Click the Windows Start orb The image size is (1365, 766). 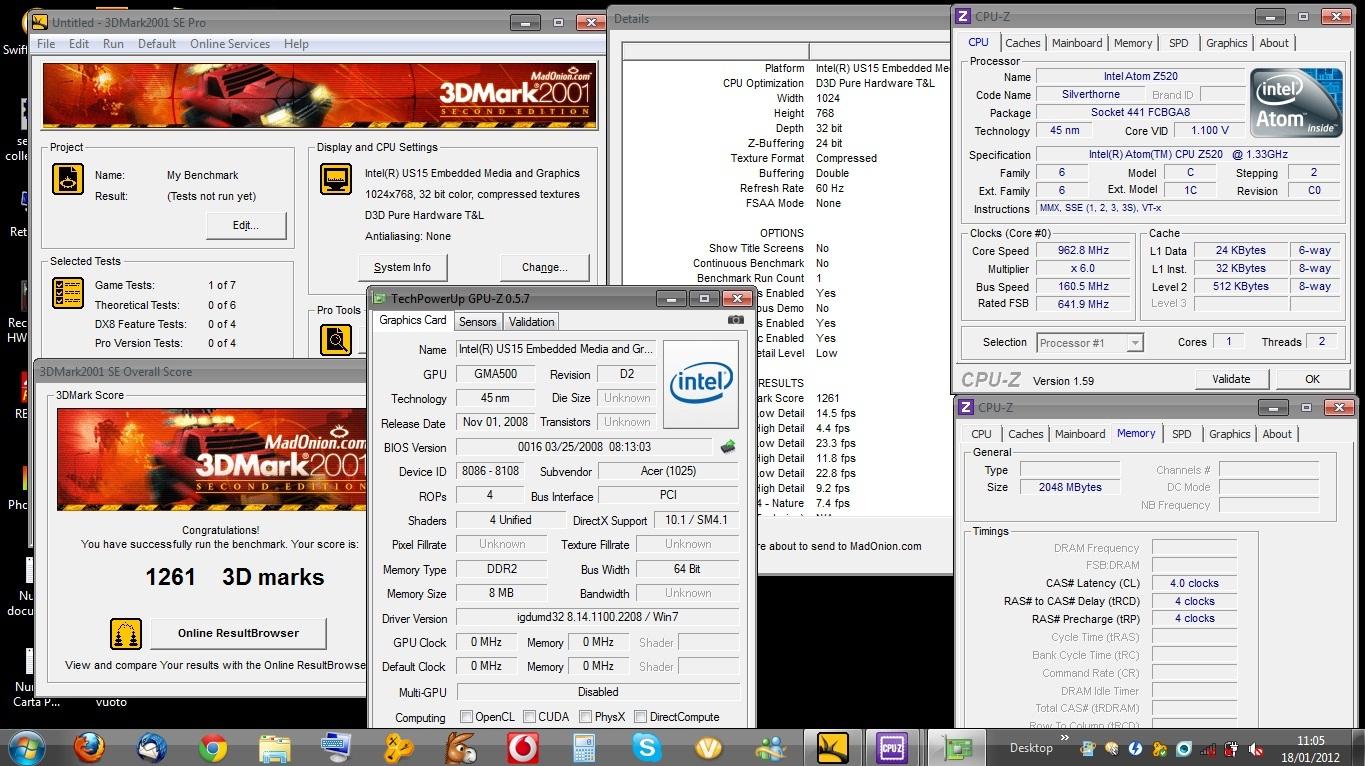tap(27, 747)
